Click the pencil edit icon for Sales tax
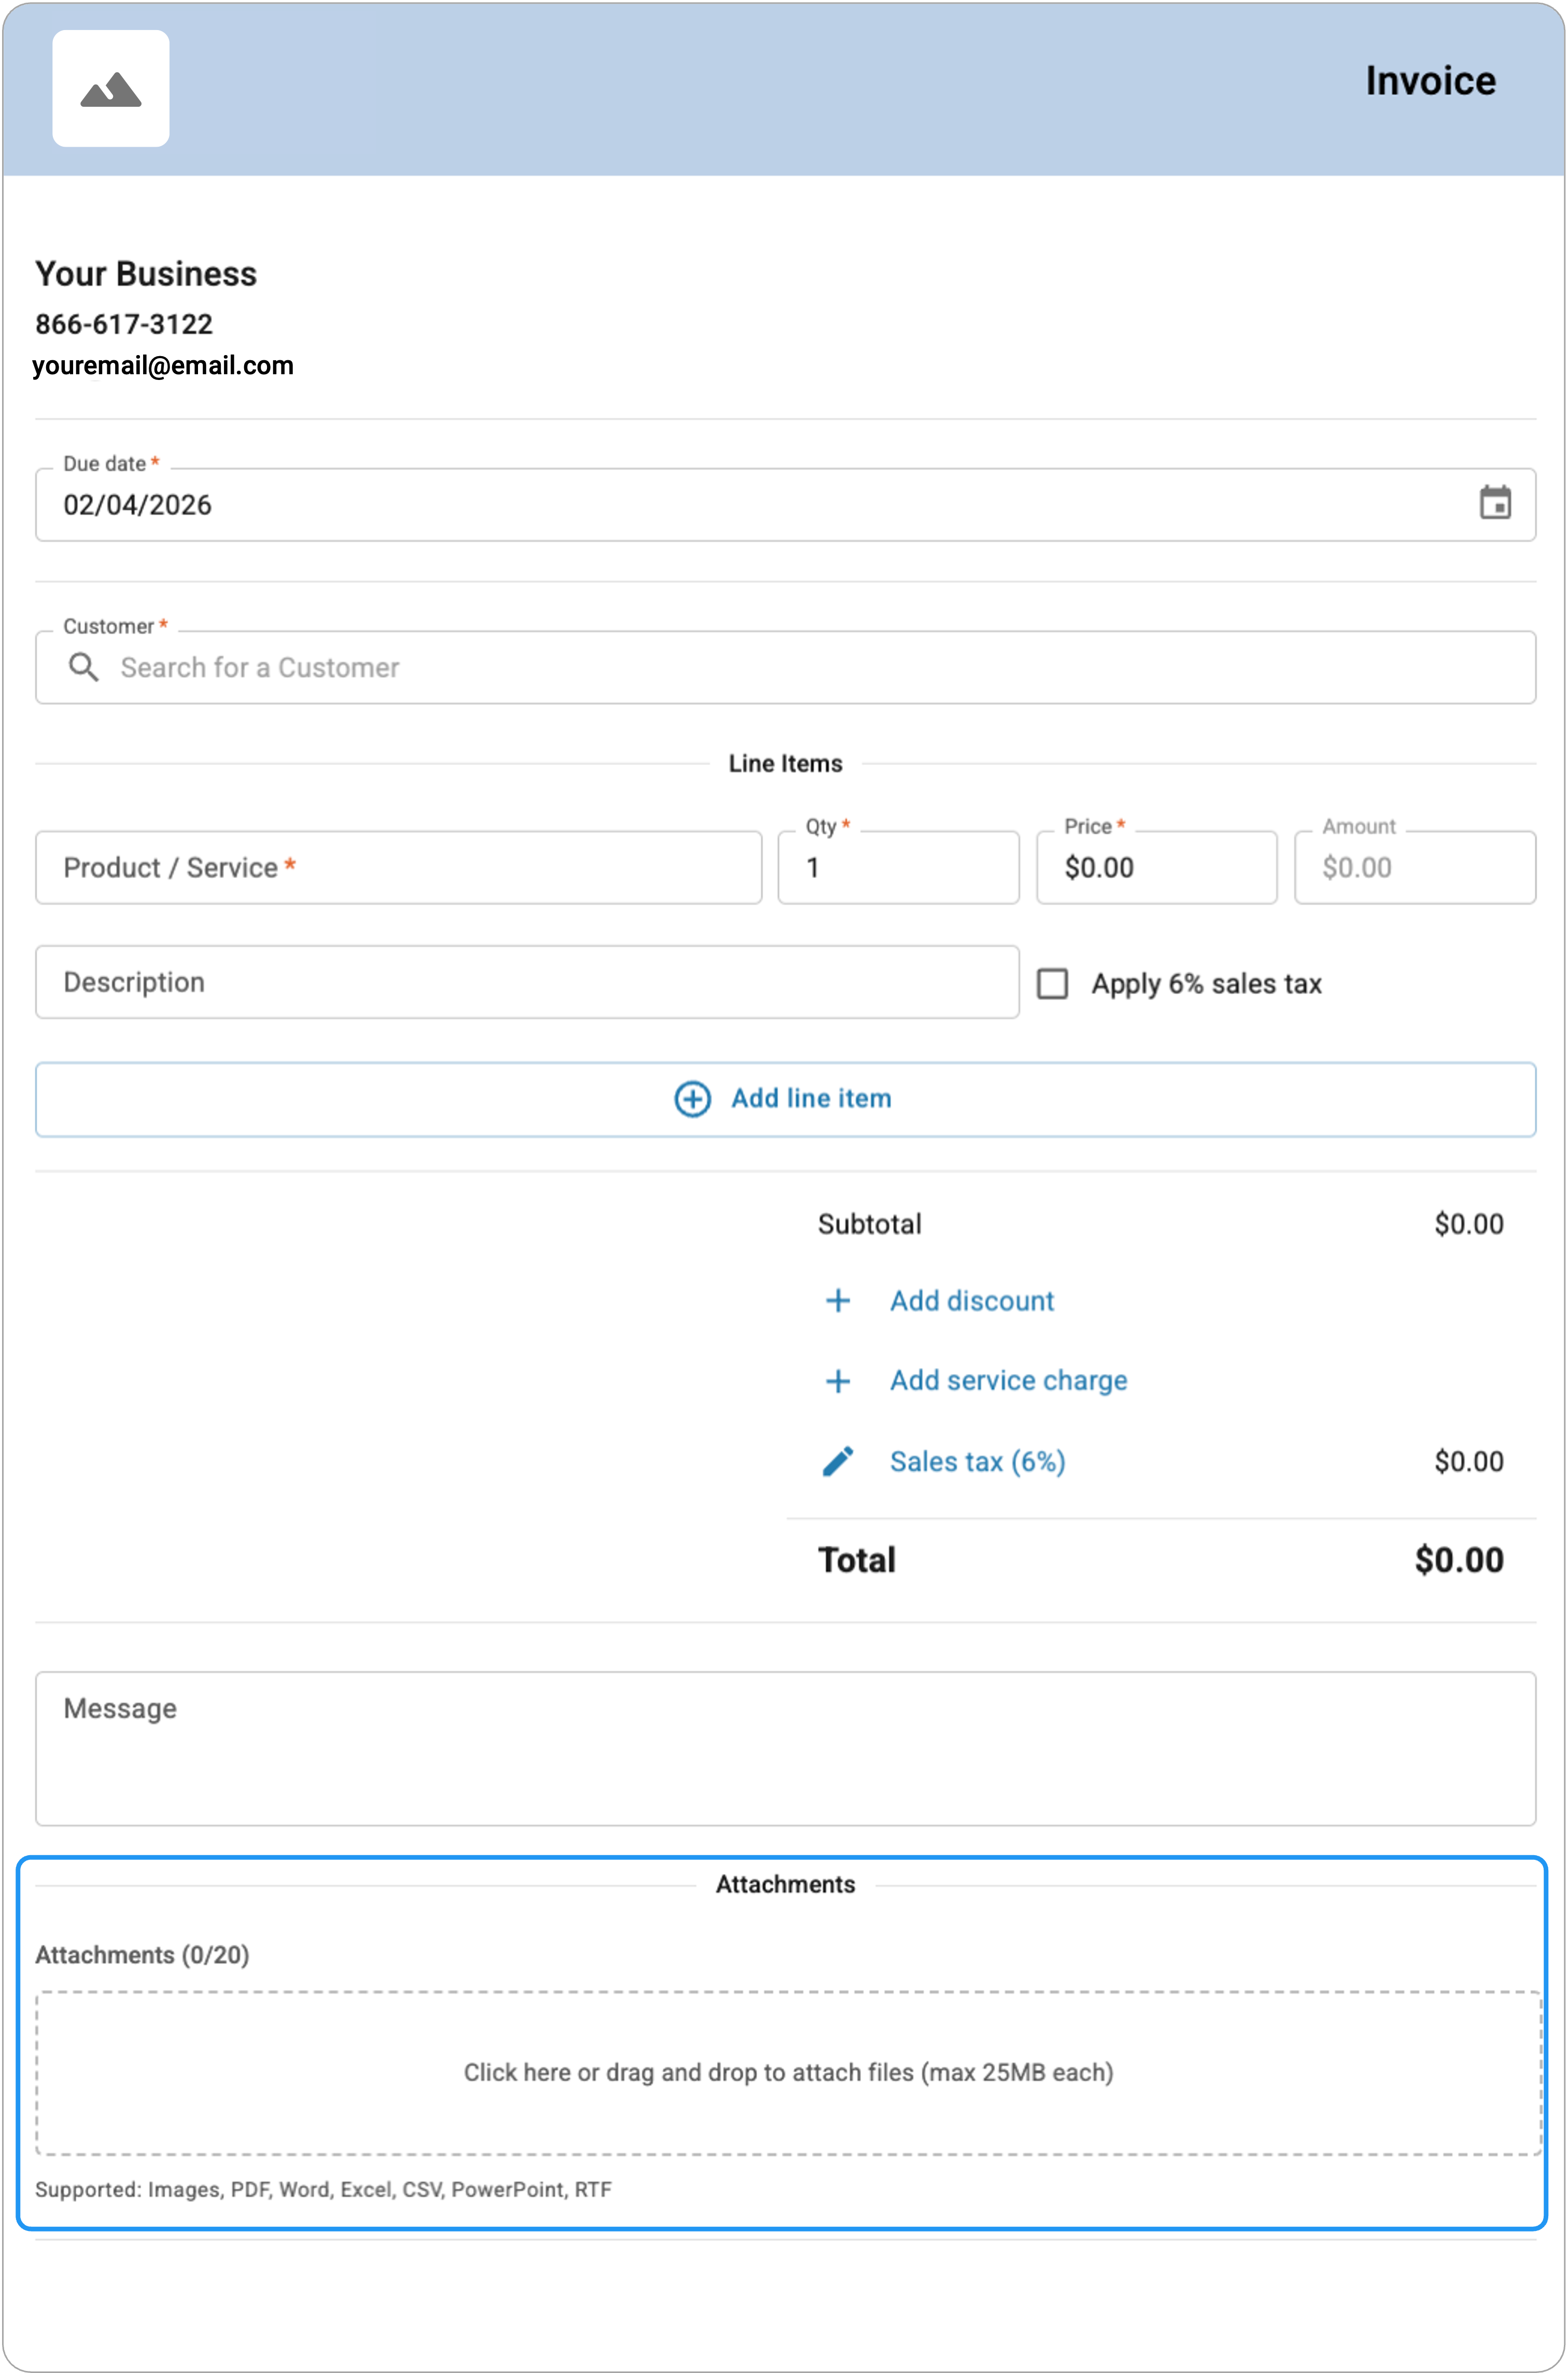The height and width of the screenshot is (2373, 1568). (838, 1461)
